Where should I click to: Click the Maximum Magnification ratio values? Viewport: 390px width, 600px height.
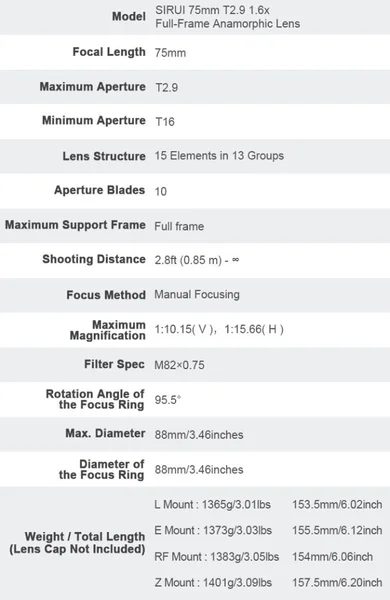[x=219, y=329]
